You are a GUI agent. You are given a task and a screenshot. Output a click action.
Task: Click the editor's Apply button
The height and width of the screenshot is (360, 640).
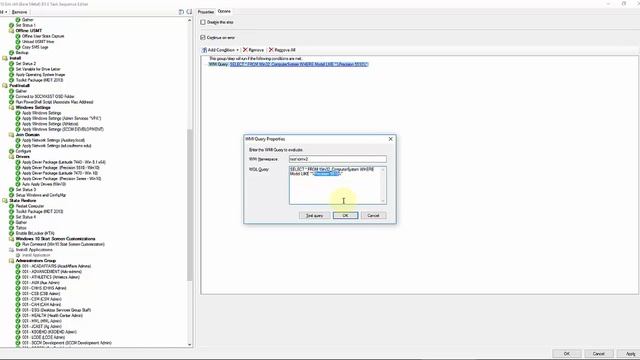630,353
